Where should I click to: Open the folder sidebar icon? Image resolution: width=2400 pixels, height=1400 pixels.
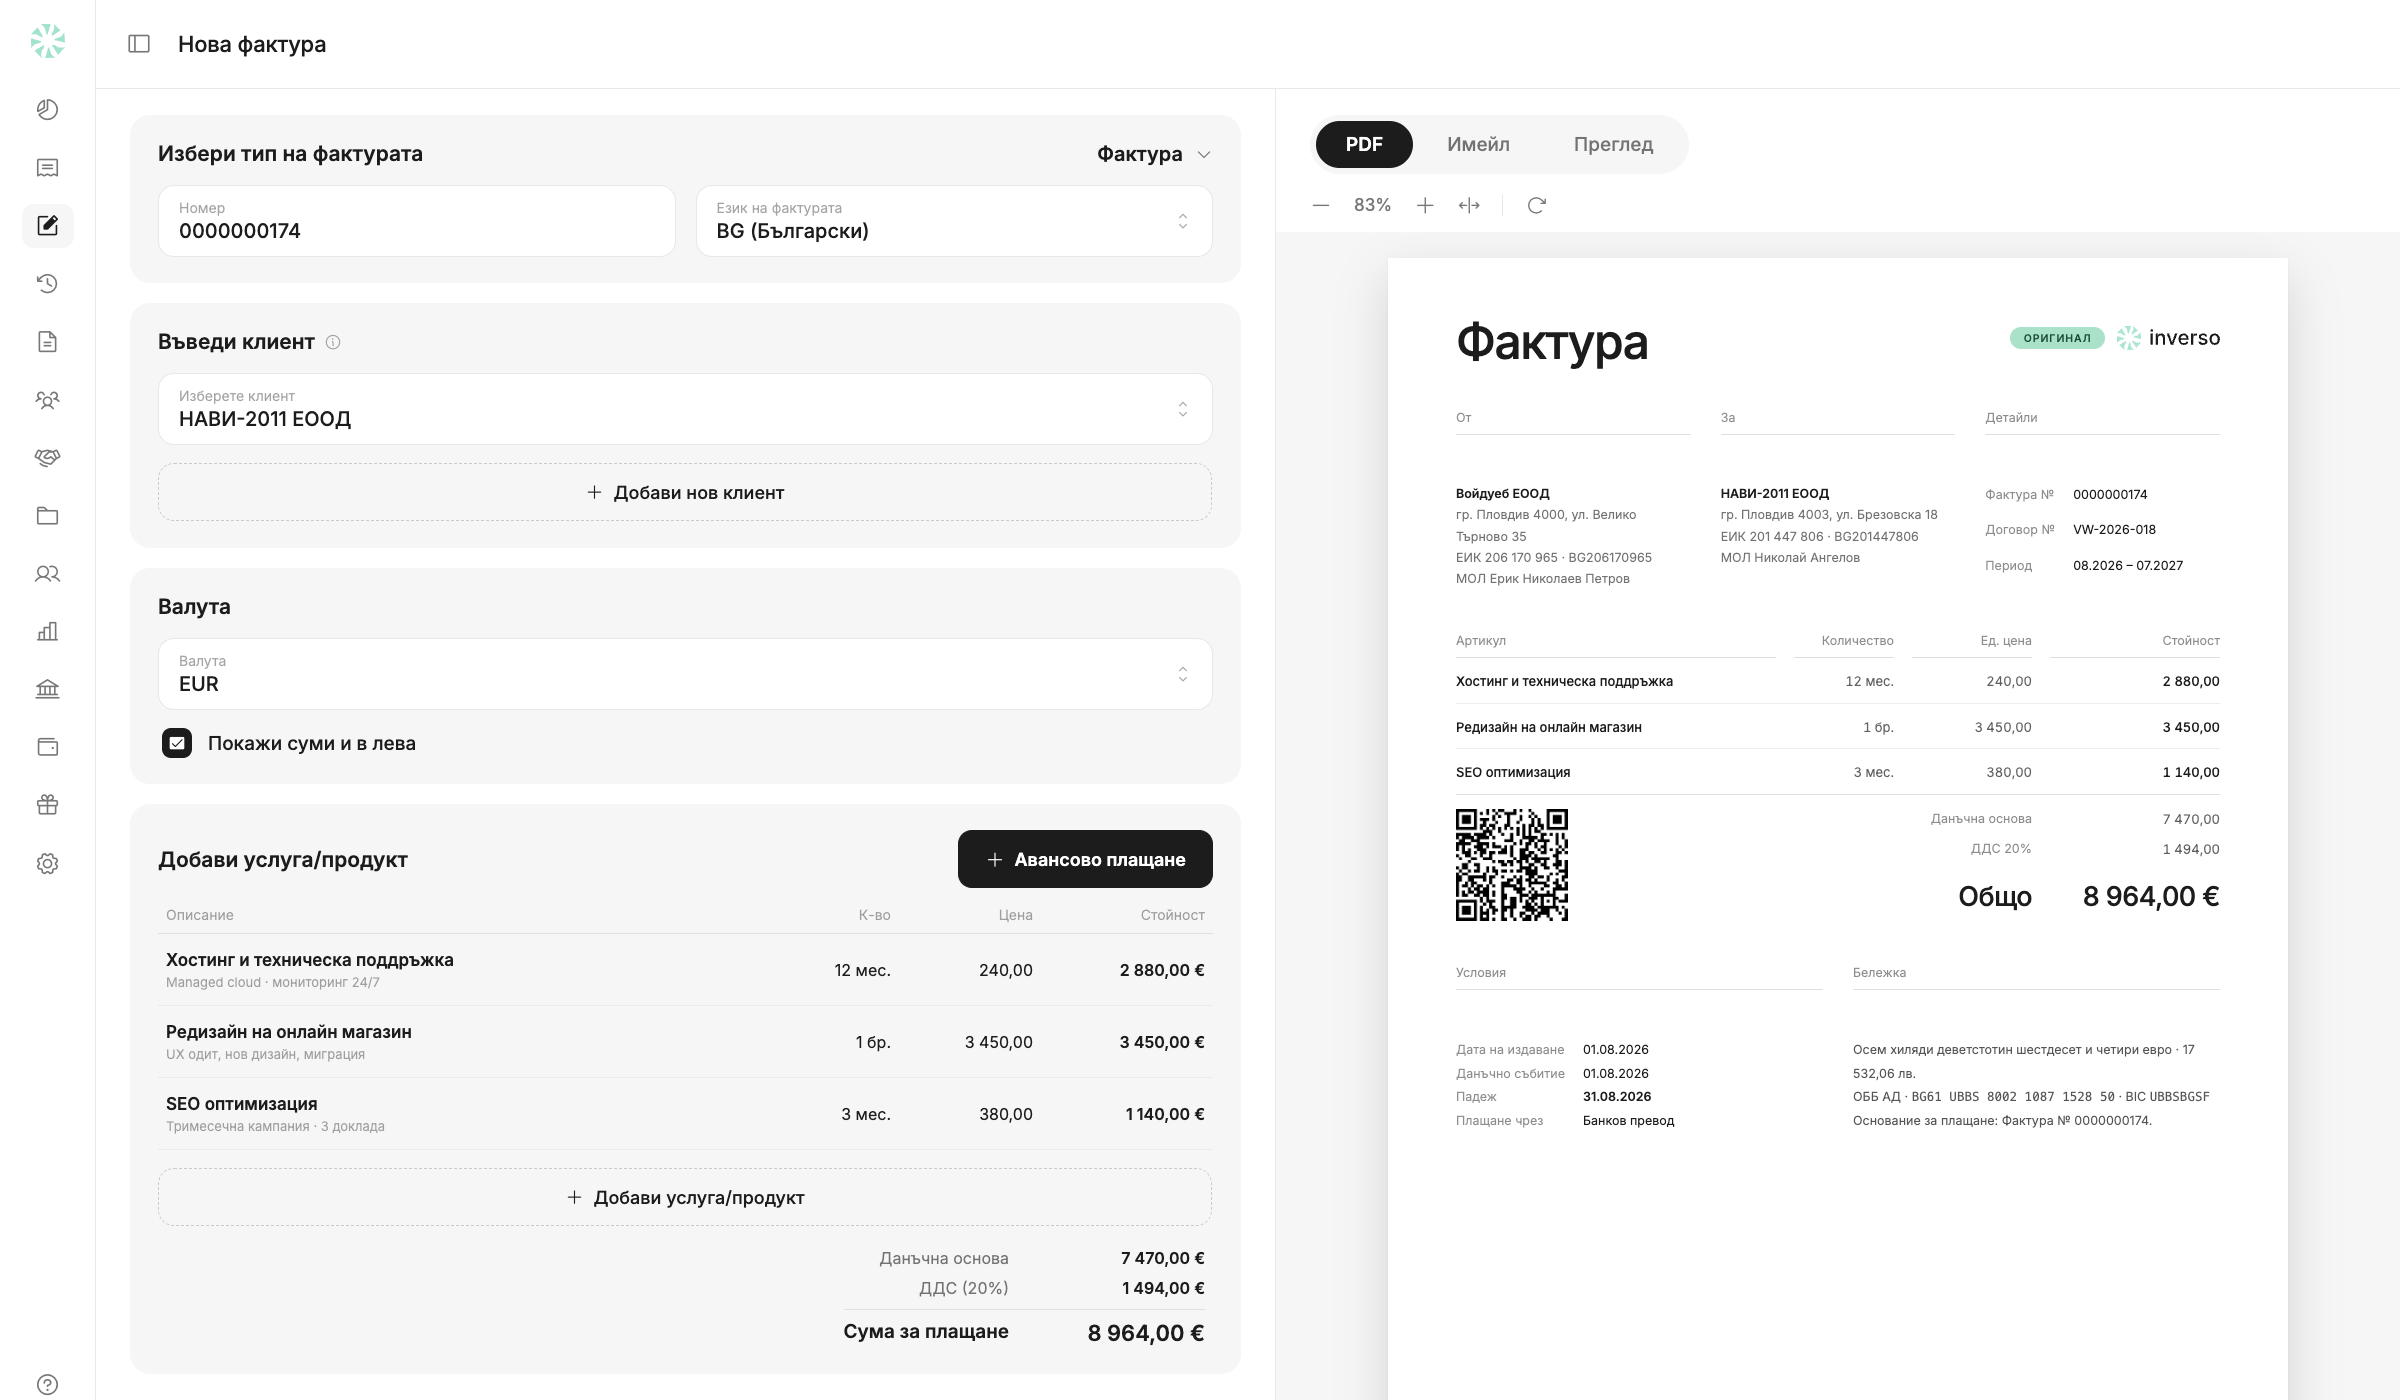[47, 516]
